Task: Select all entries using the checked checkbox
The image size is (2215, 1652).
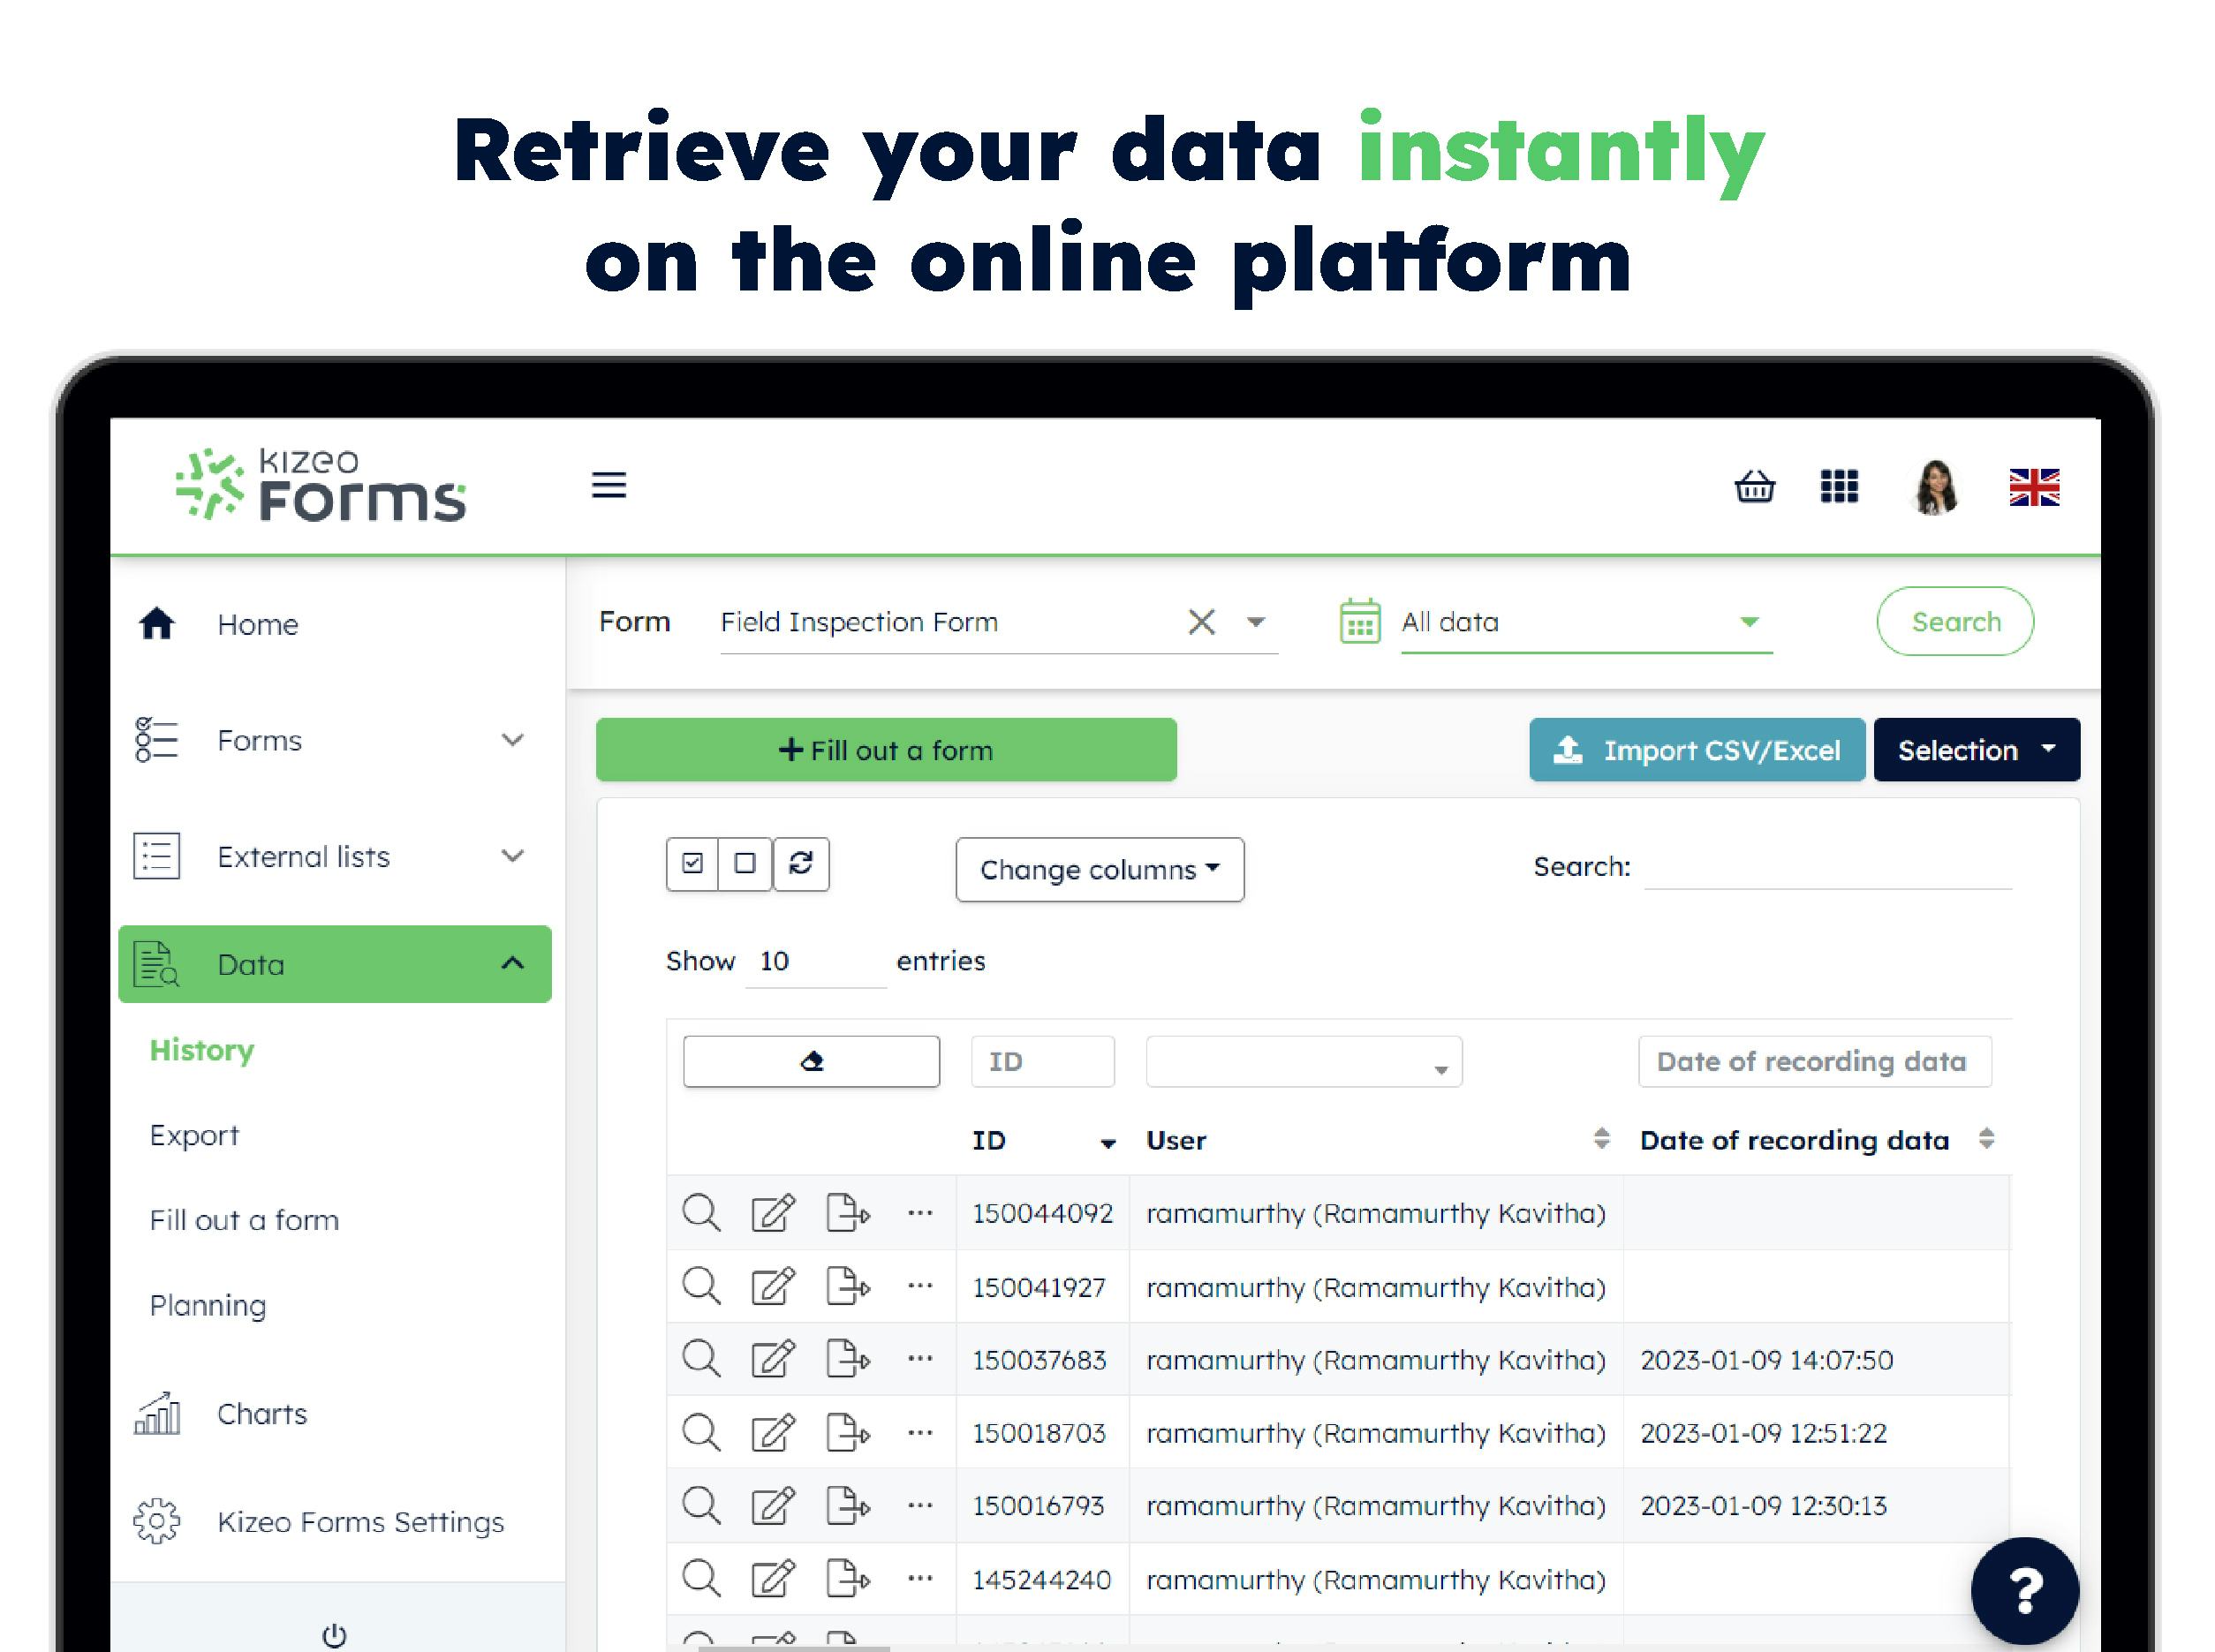Action: (x=692, y=864)
